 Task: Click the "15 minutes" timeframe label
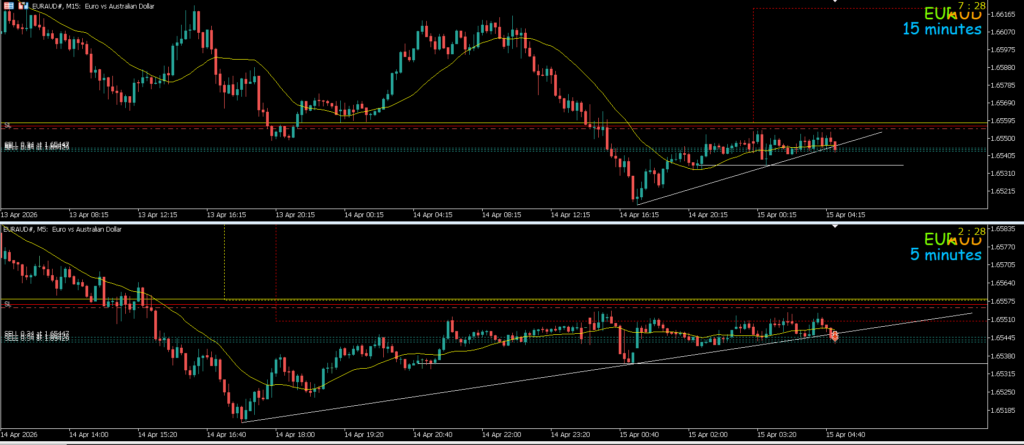[942, 30]
